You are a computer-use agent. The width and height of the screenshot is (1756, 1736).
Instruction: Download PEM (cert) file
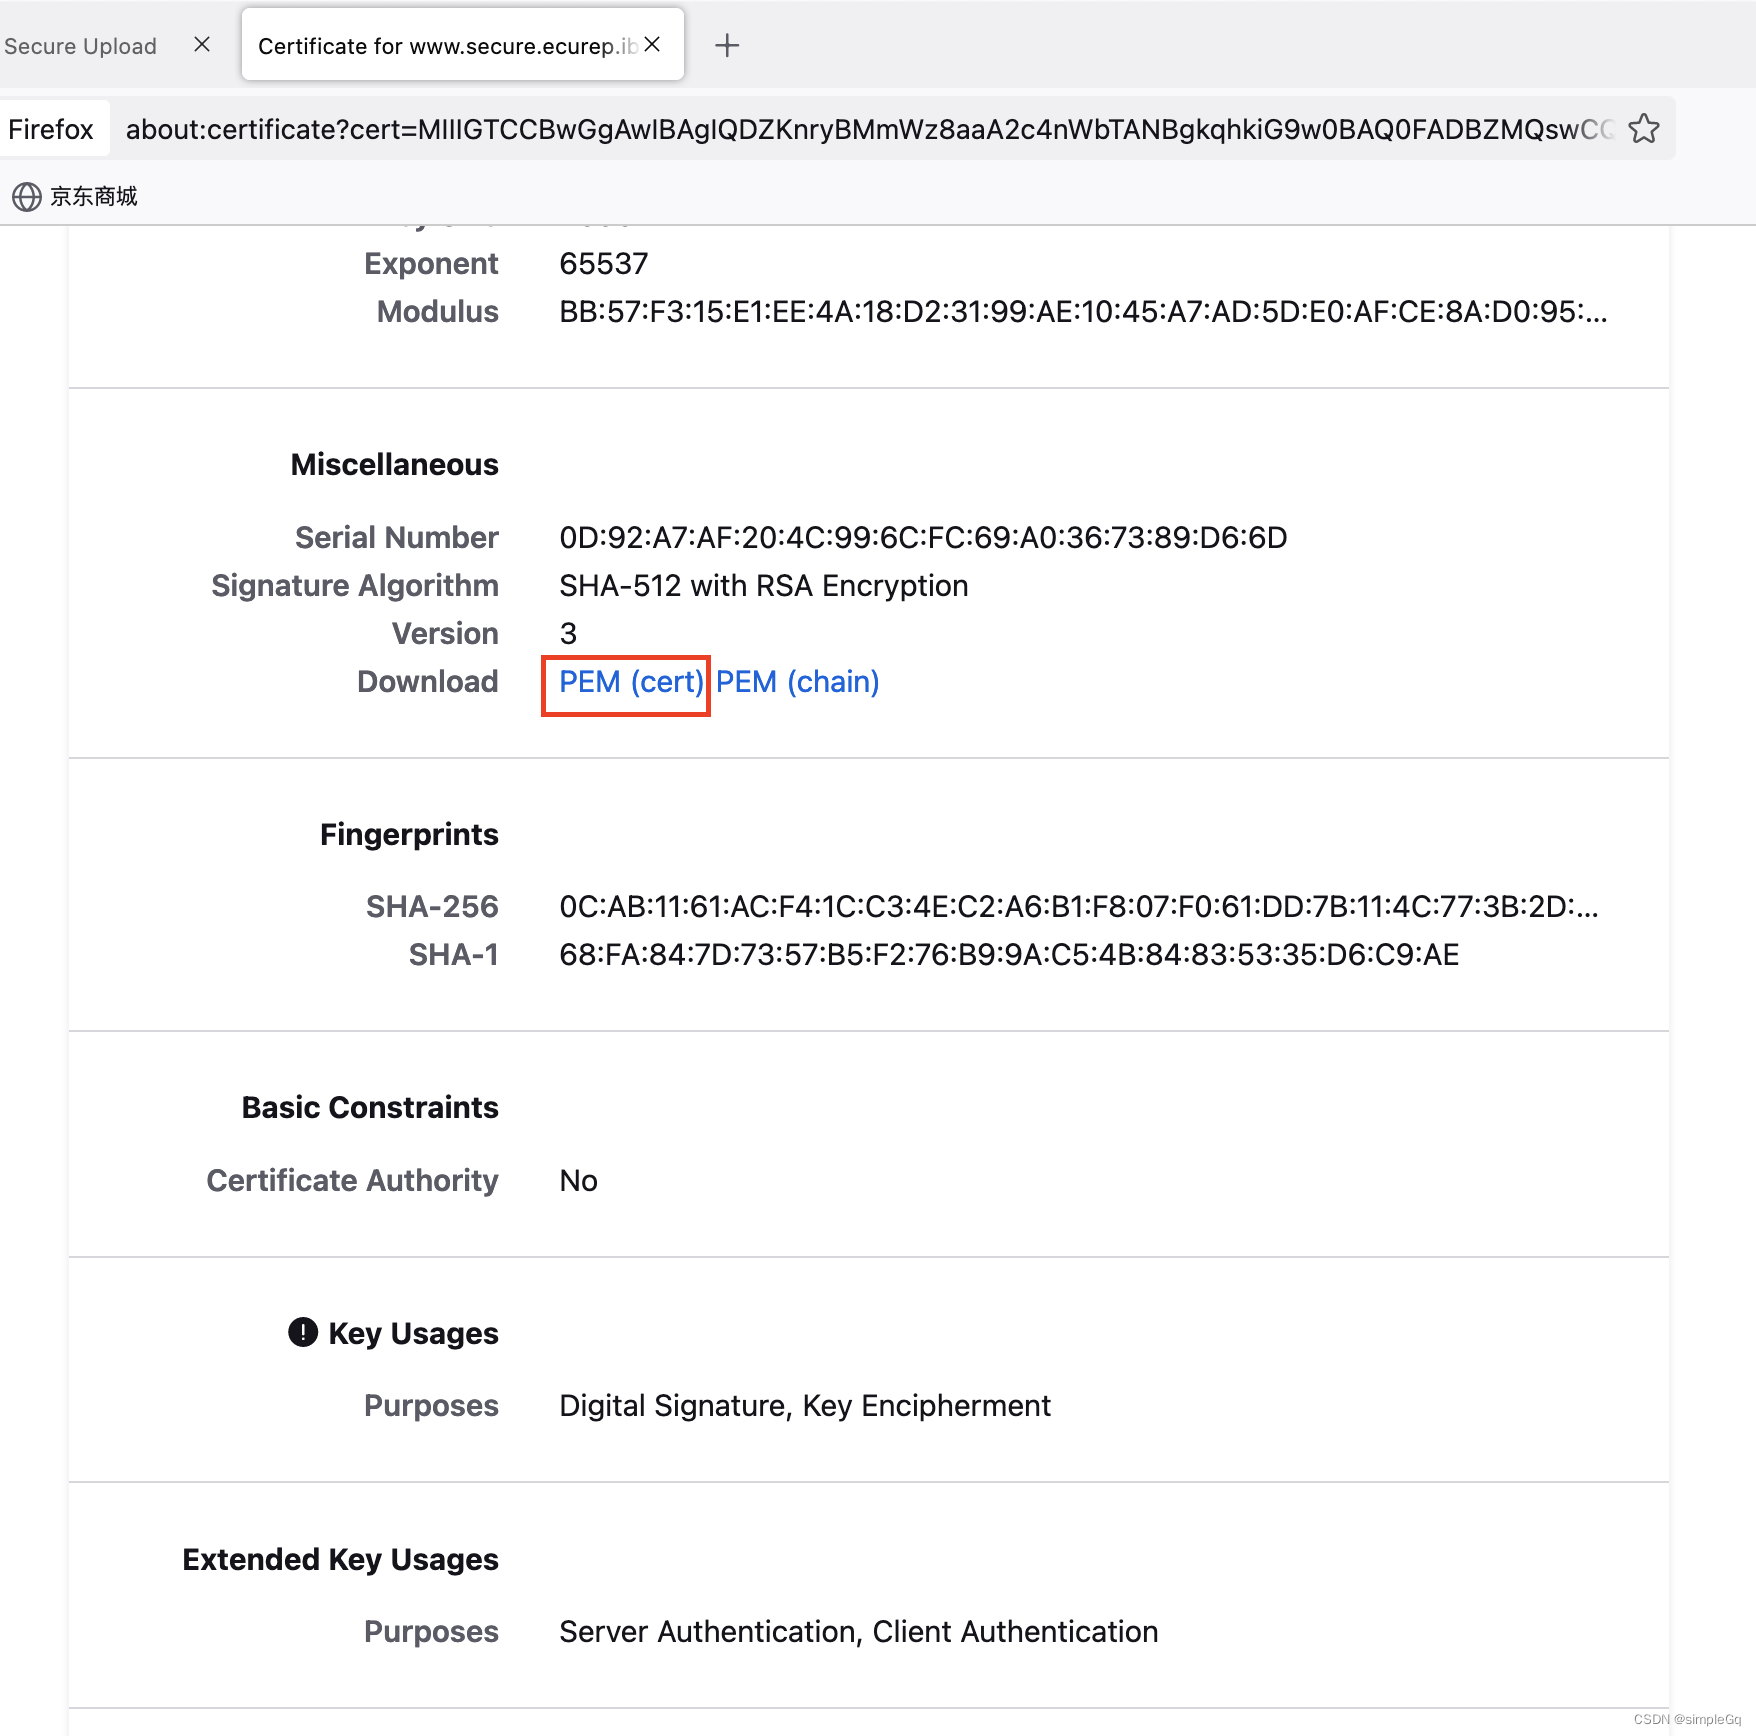point(630,682)
